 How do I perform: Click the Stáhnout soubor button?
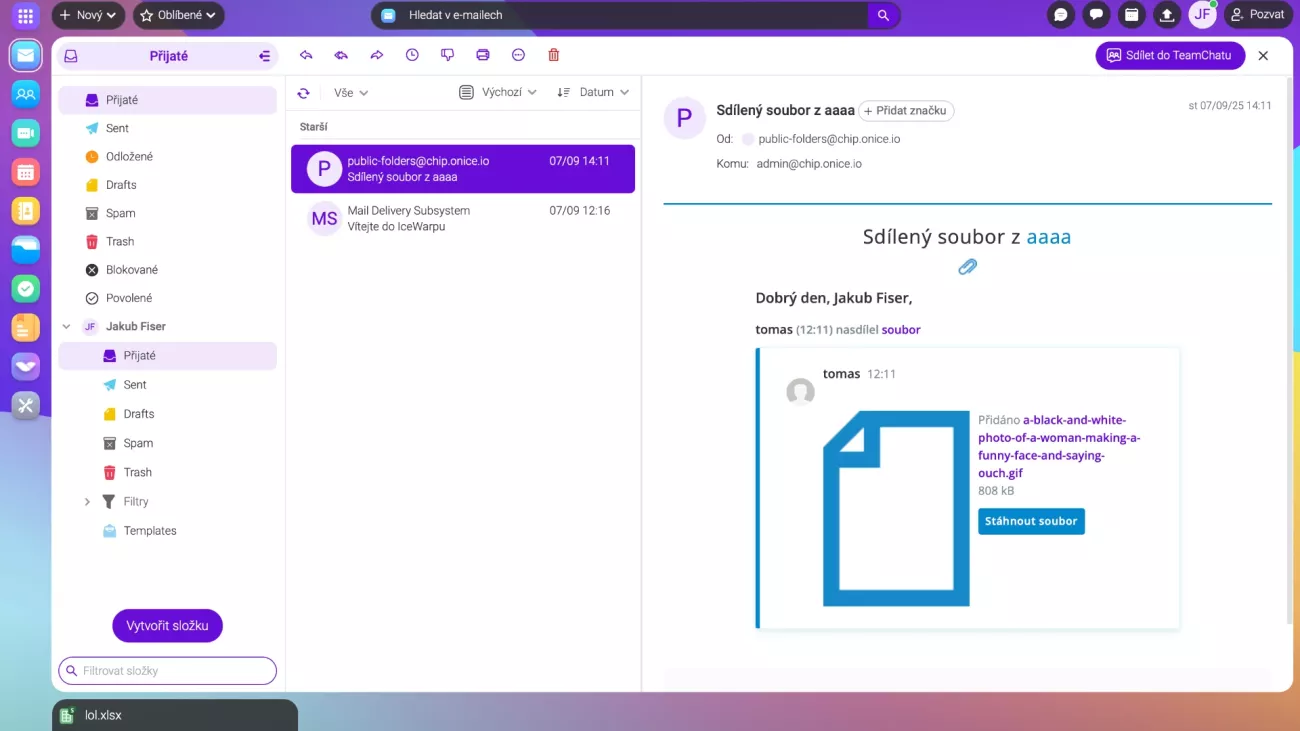[1031, 521]
